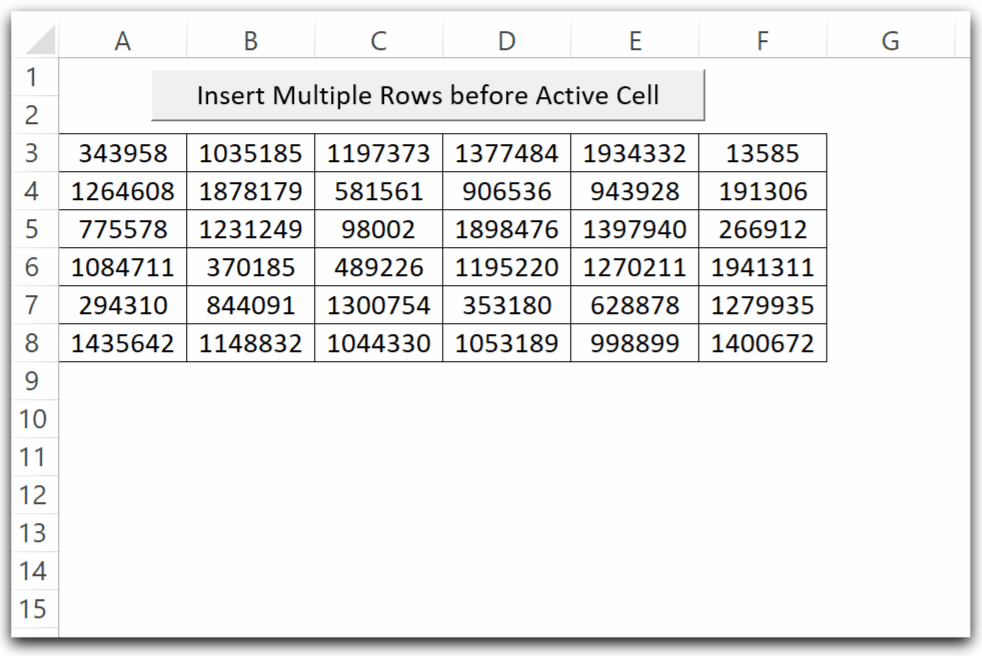
Task: Click the cell containing 13585
Action: 762,153
